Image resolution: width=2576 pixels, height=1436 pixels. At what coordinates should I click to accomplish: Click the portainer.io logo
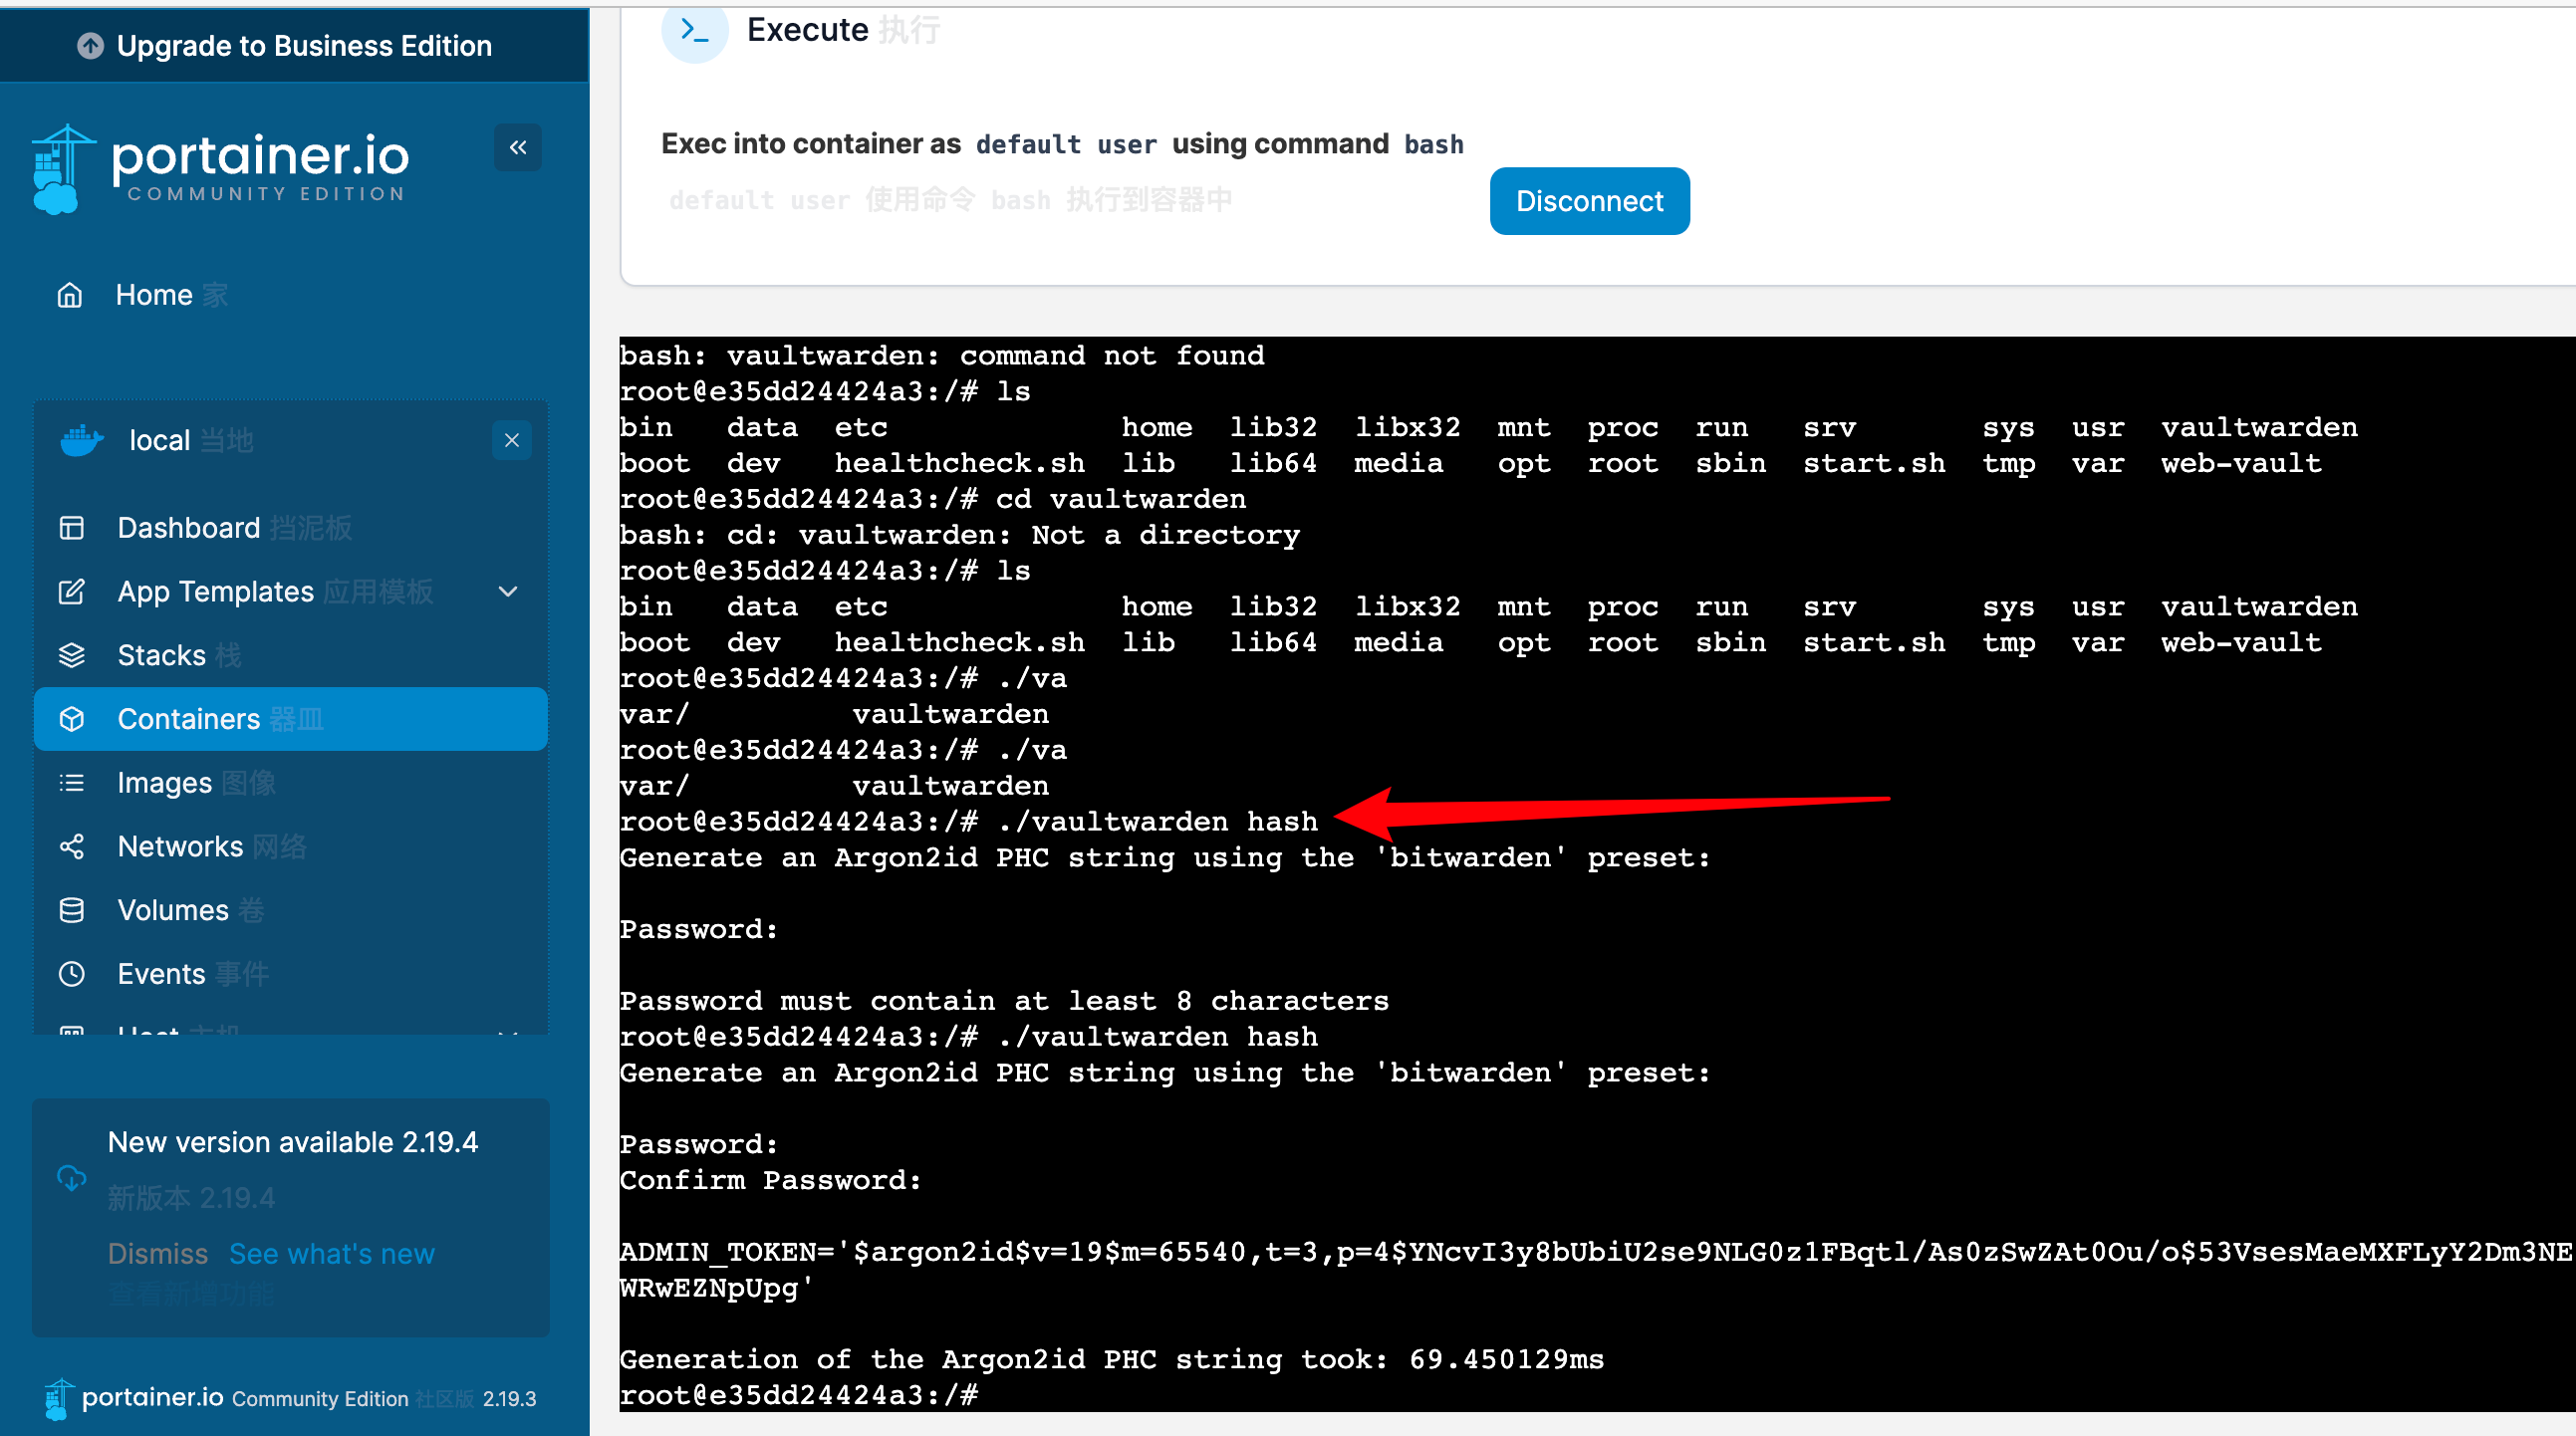coord(220,168)
